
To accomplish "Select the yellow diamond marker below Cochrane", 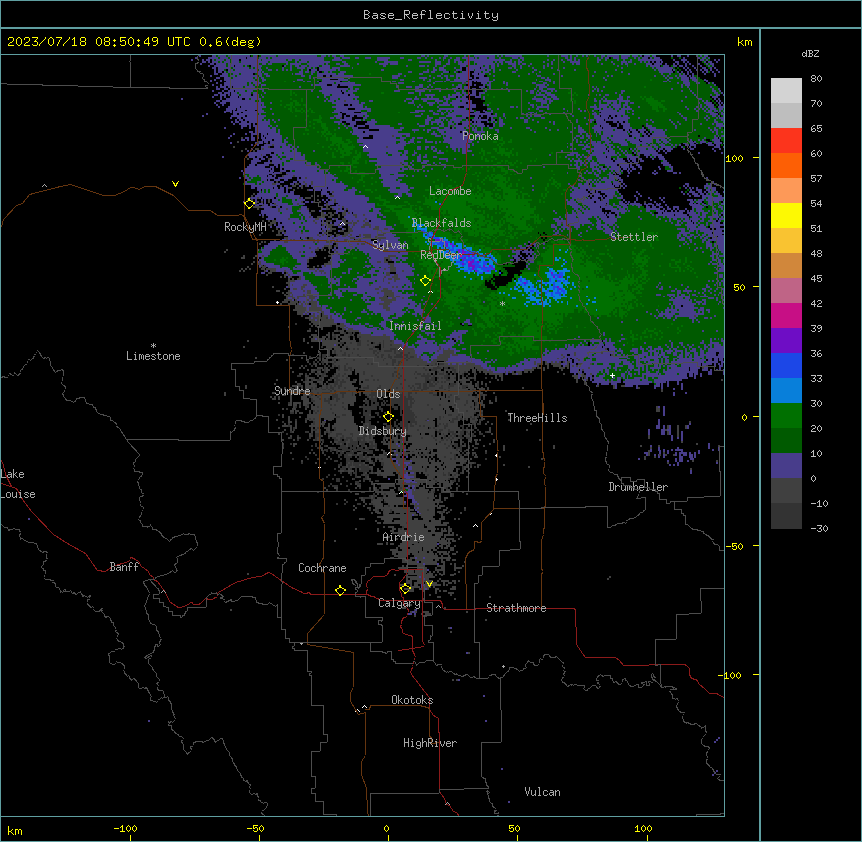I will tap(340, 590).
